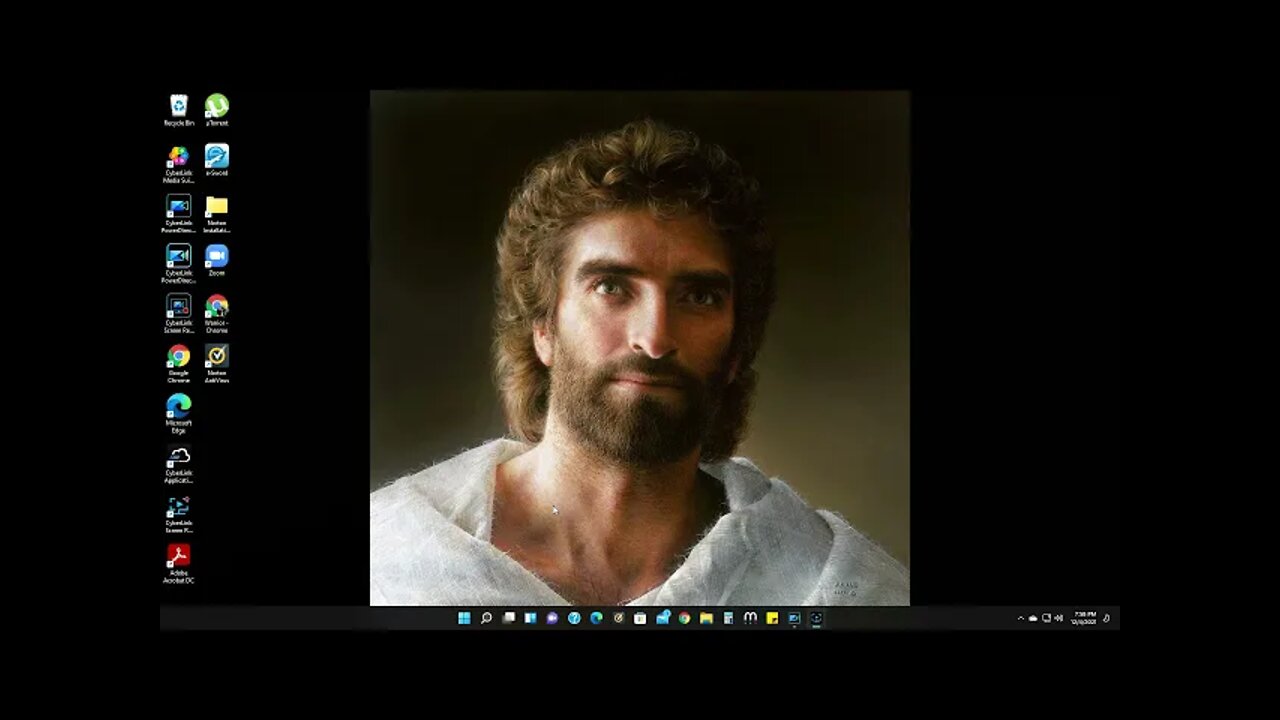Open the Microsoft Edge desktop shortcut
The image size is (1280, 720).
pyautogui.click(x=179, y=414)
